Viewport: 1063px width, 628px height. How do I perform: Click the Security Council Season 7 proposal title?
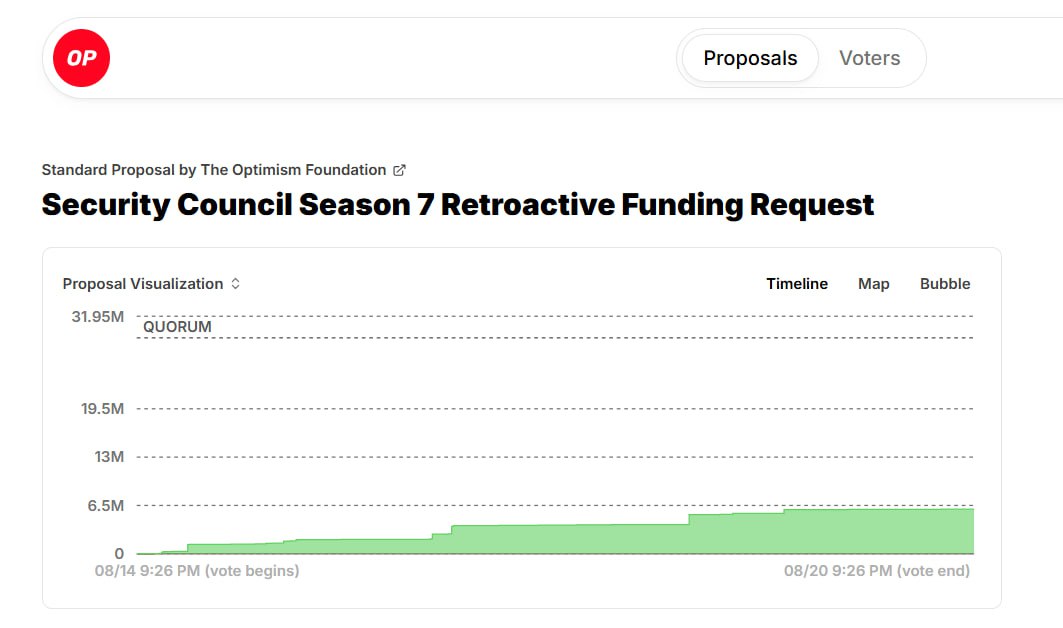(458, 205)
